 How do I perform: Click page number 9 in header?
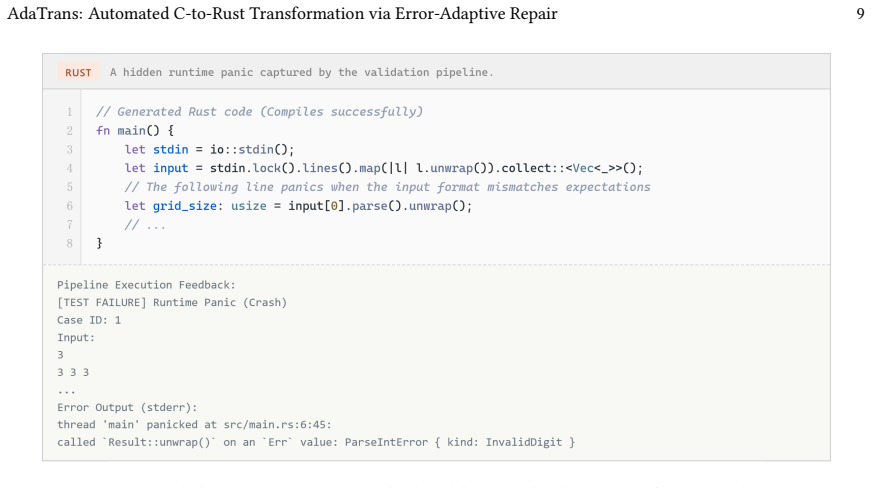(x=860, y=13)
